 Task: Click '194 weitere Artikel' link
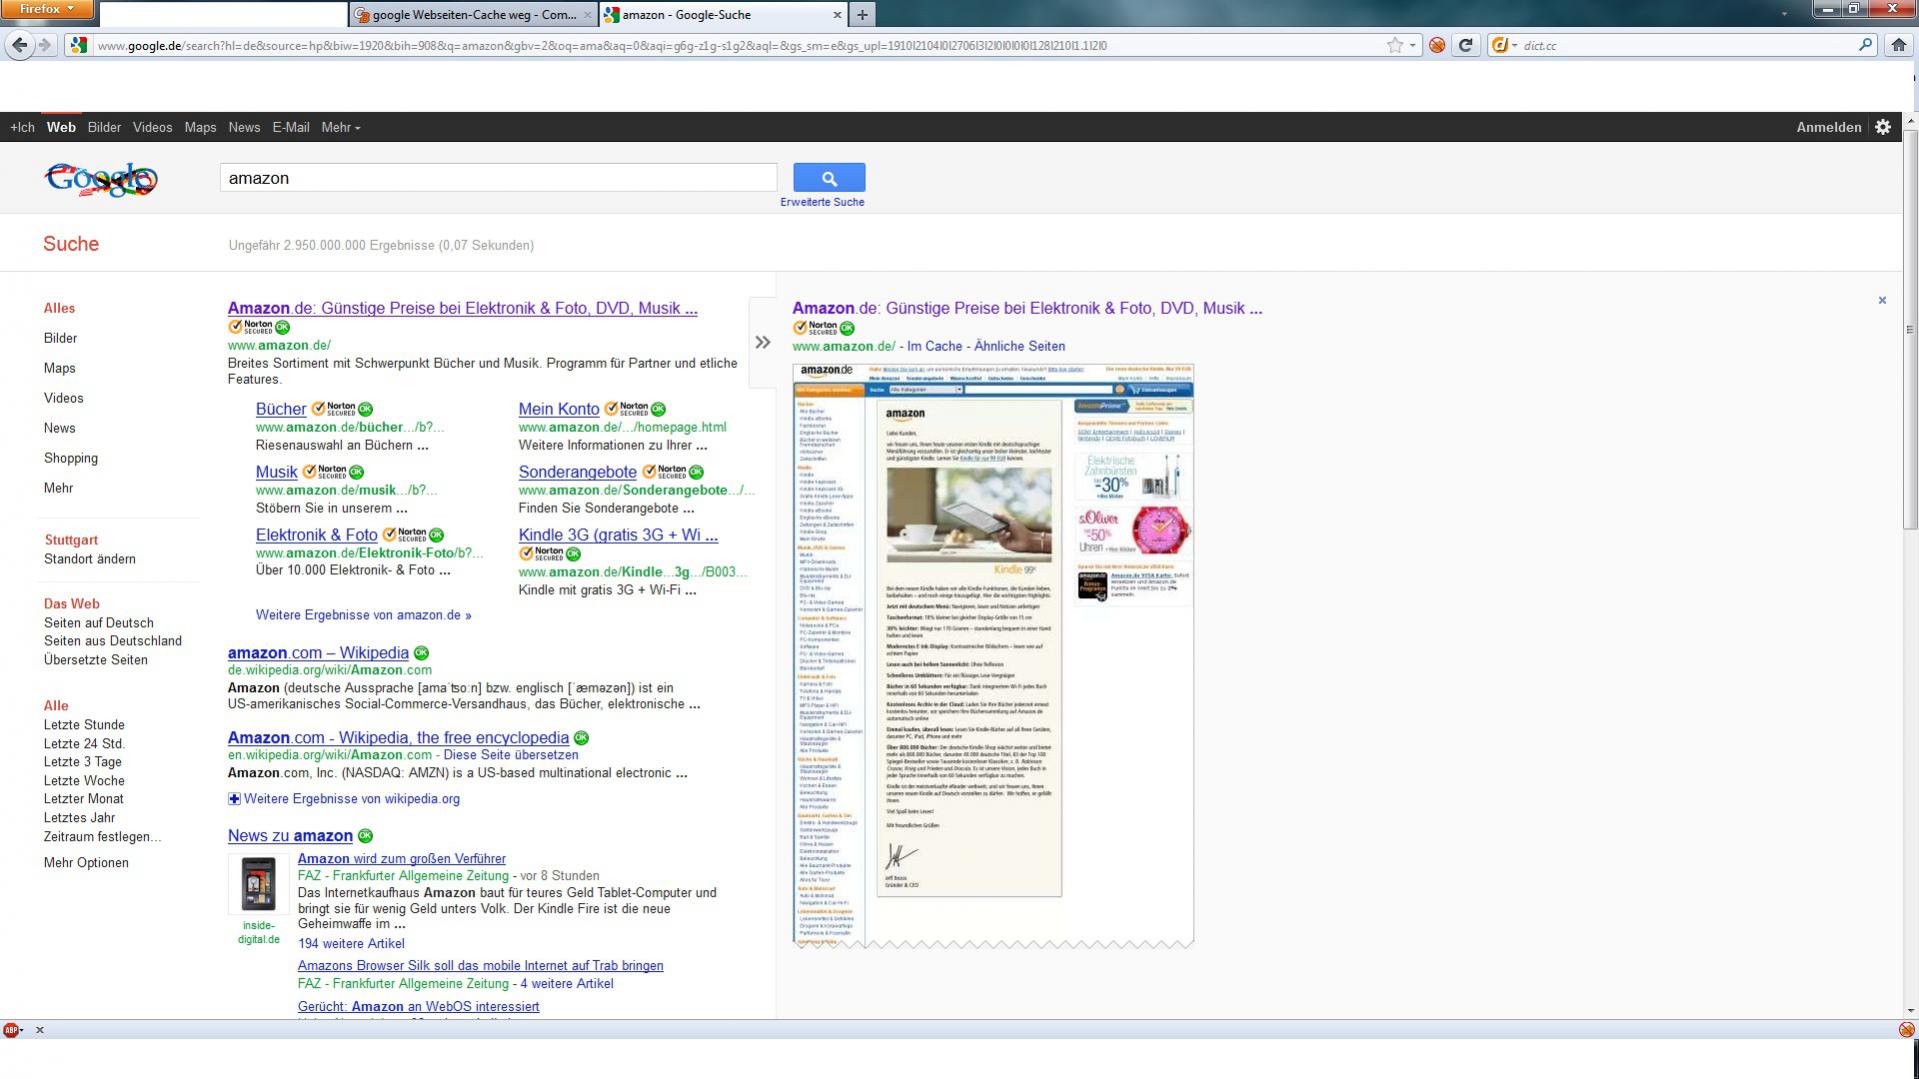point(351,944)
